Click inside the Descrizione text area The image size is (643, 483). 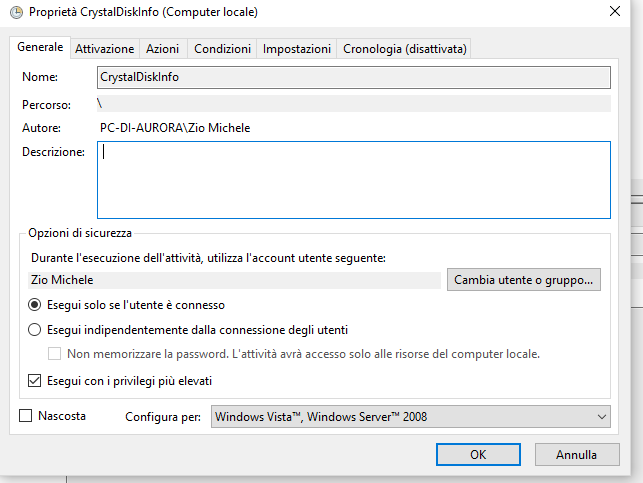click(354, 180)
